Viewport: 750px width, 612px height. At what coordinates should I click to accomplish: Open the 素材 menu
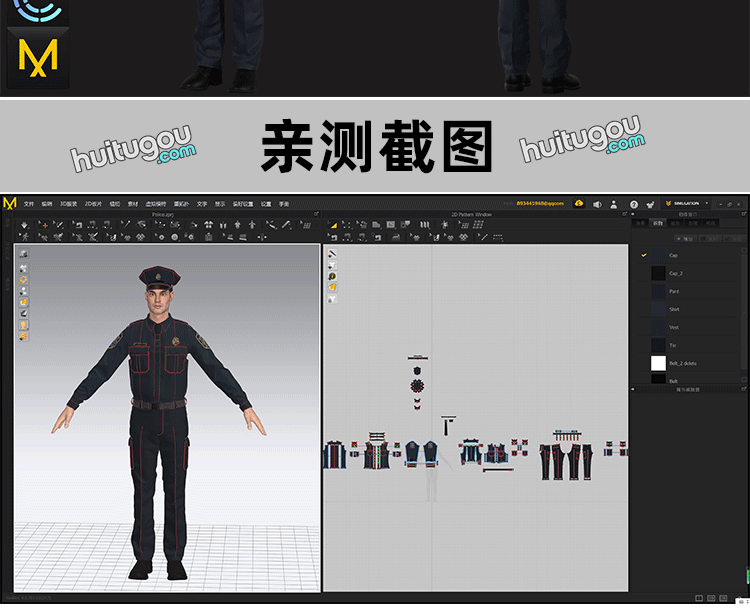pos(132,203)
